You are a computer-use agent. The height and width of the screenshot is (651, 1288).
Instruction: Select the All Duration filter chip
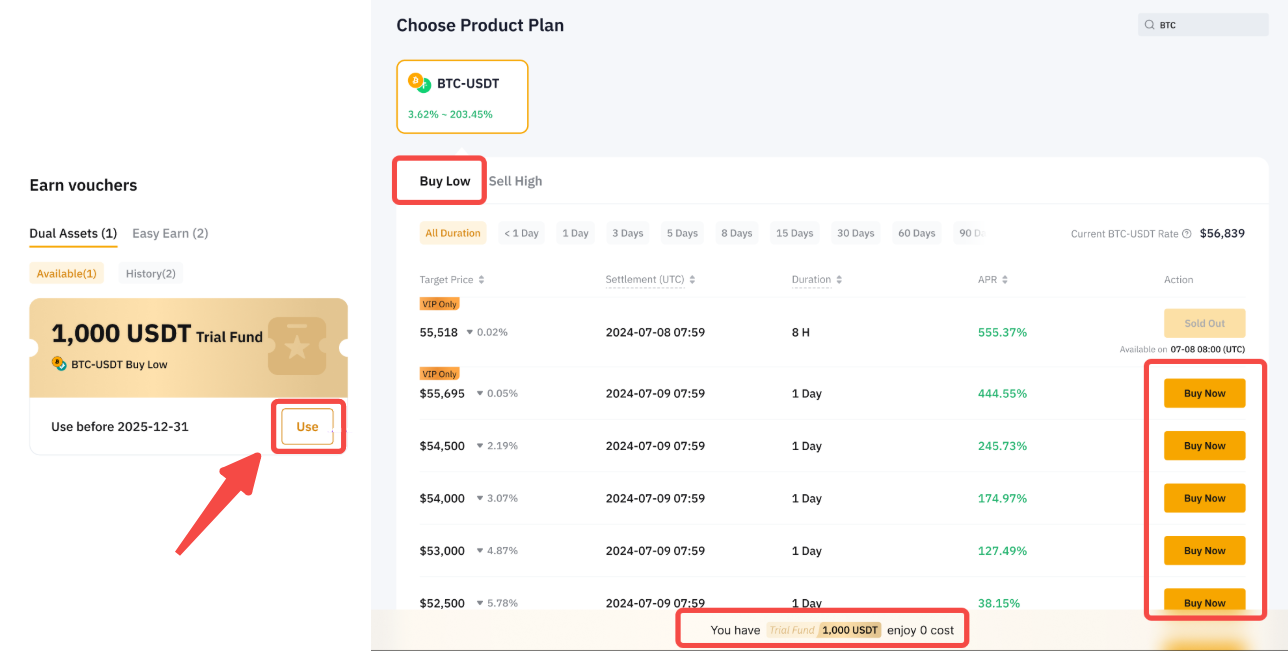tap(453, 233)
